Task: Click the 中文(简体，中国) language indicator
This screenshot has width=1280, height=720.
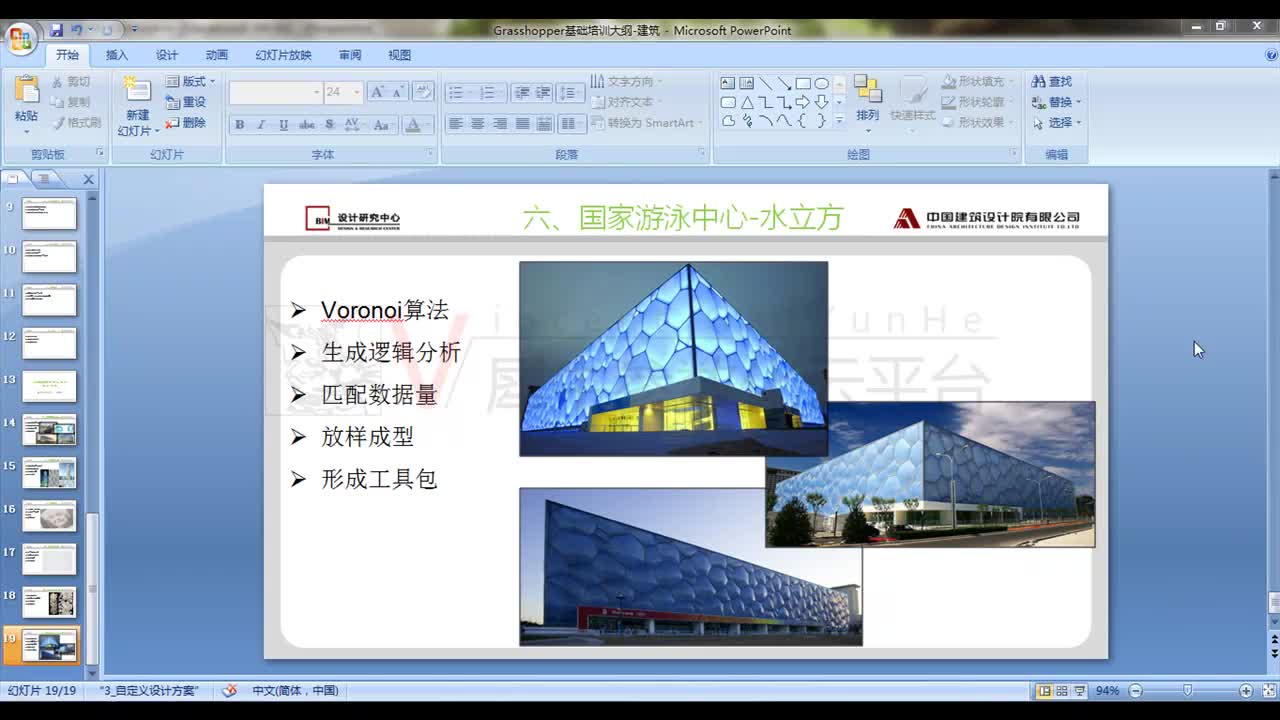Action: point(295,691)
